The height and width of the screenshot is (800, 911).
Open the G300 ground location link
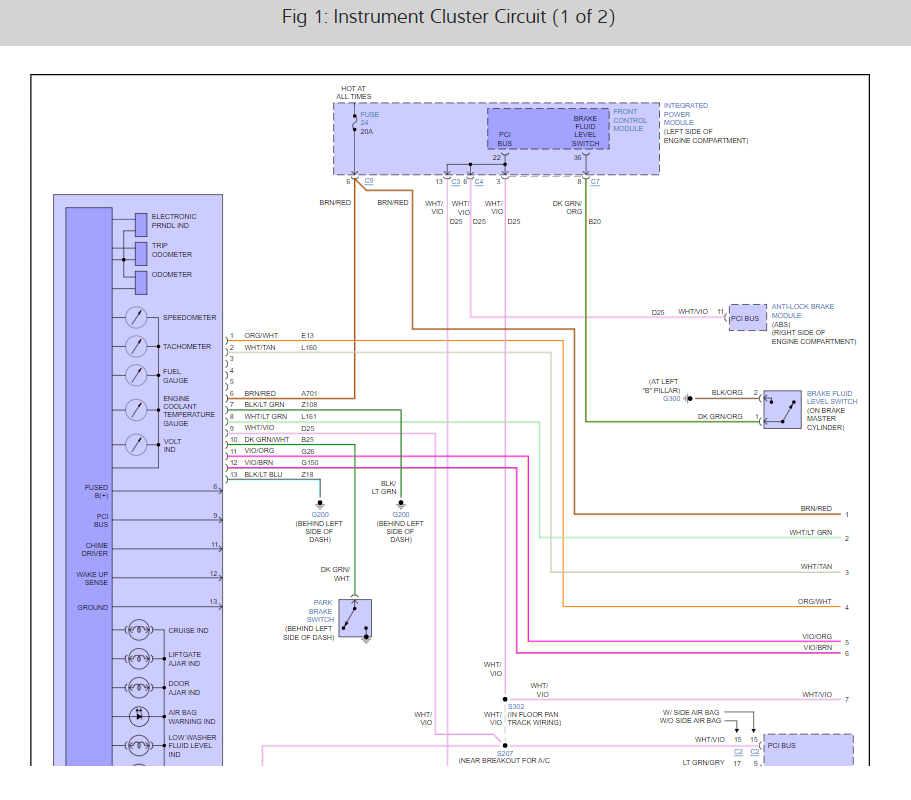(671, 399)
